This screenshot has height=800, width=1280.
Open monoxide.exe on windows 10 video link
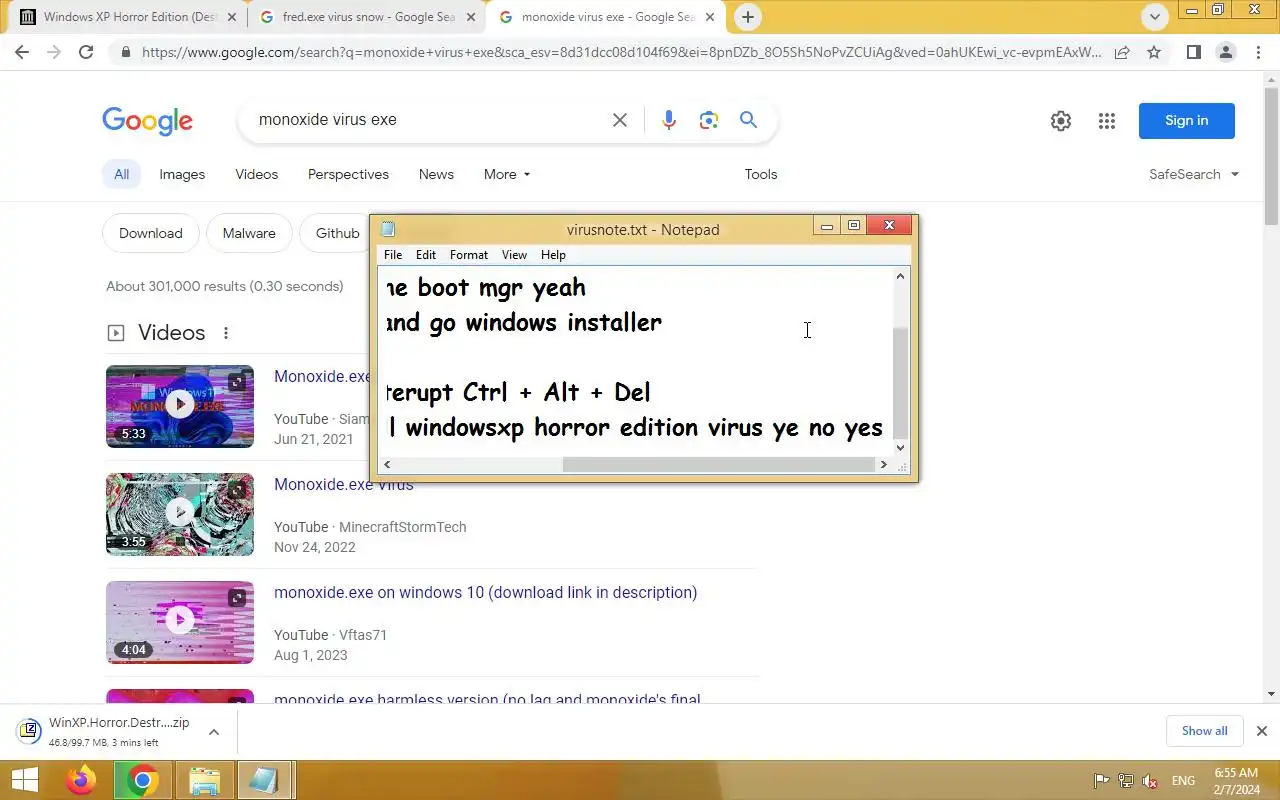click(x=485, y=593)
